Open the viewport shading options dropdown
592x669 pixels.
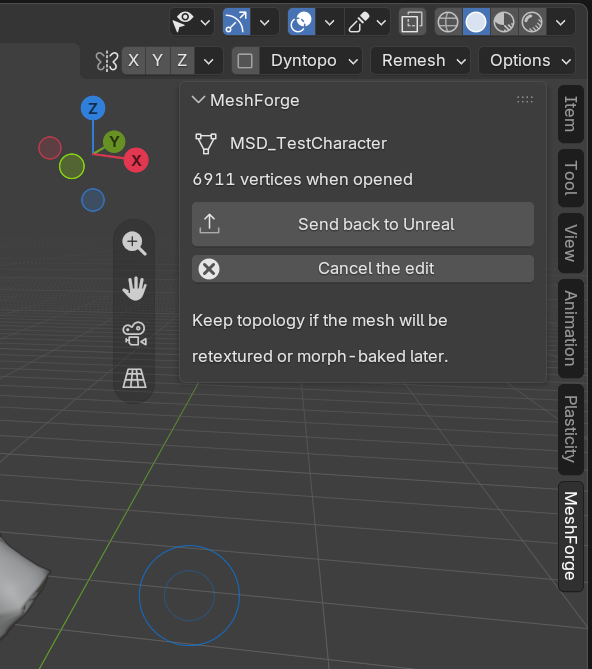(x=560, y=22)
